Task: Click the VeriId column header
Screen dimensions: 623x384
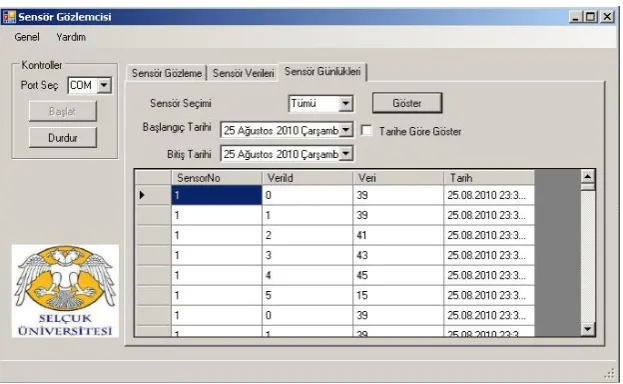Action: (307, 178)
